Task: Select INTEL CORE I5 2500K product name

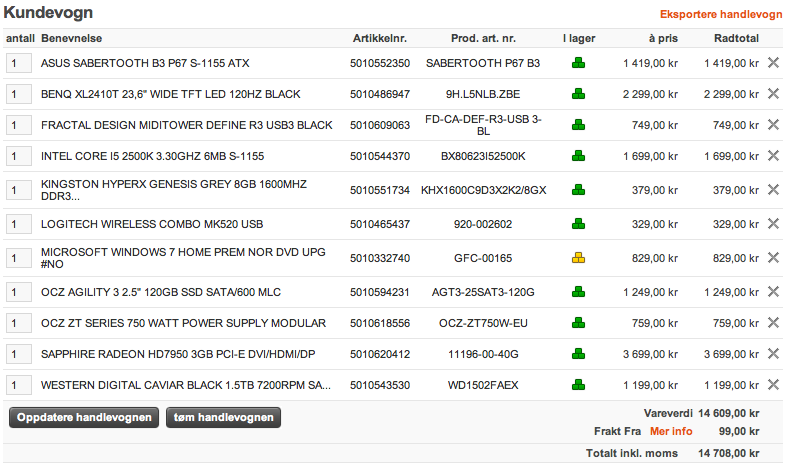Action: point(153,156)
